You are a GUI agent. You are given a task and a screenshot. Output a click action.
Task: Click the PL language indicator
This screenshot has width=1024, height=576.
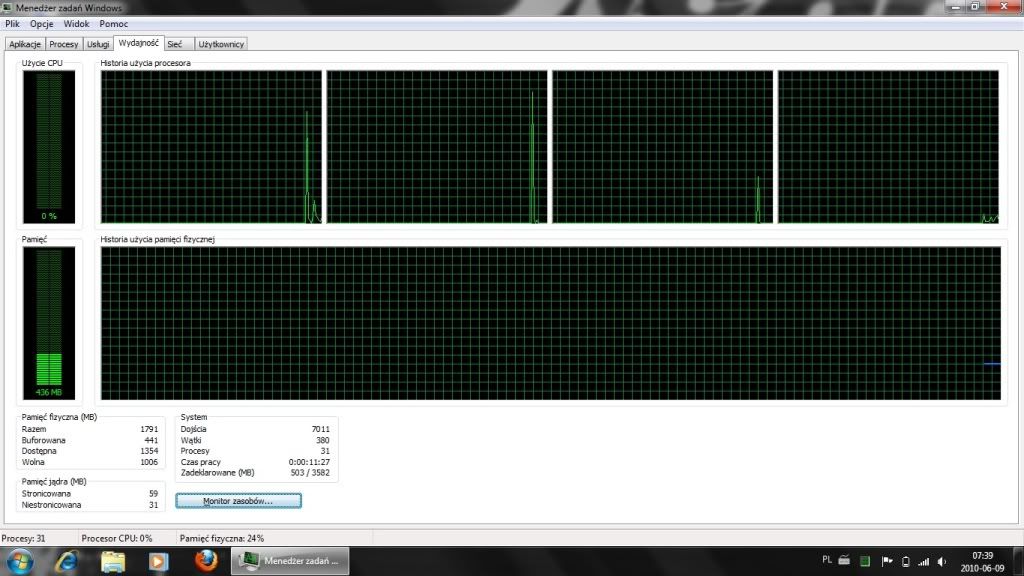point(827,560)
